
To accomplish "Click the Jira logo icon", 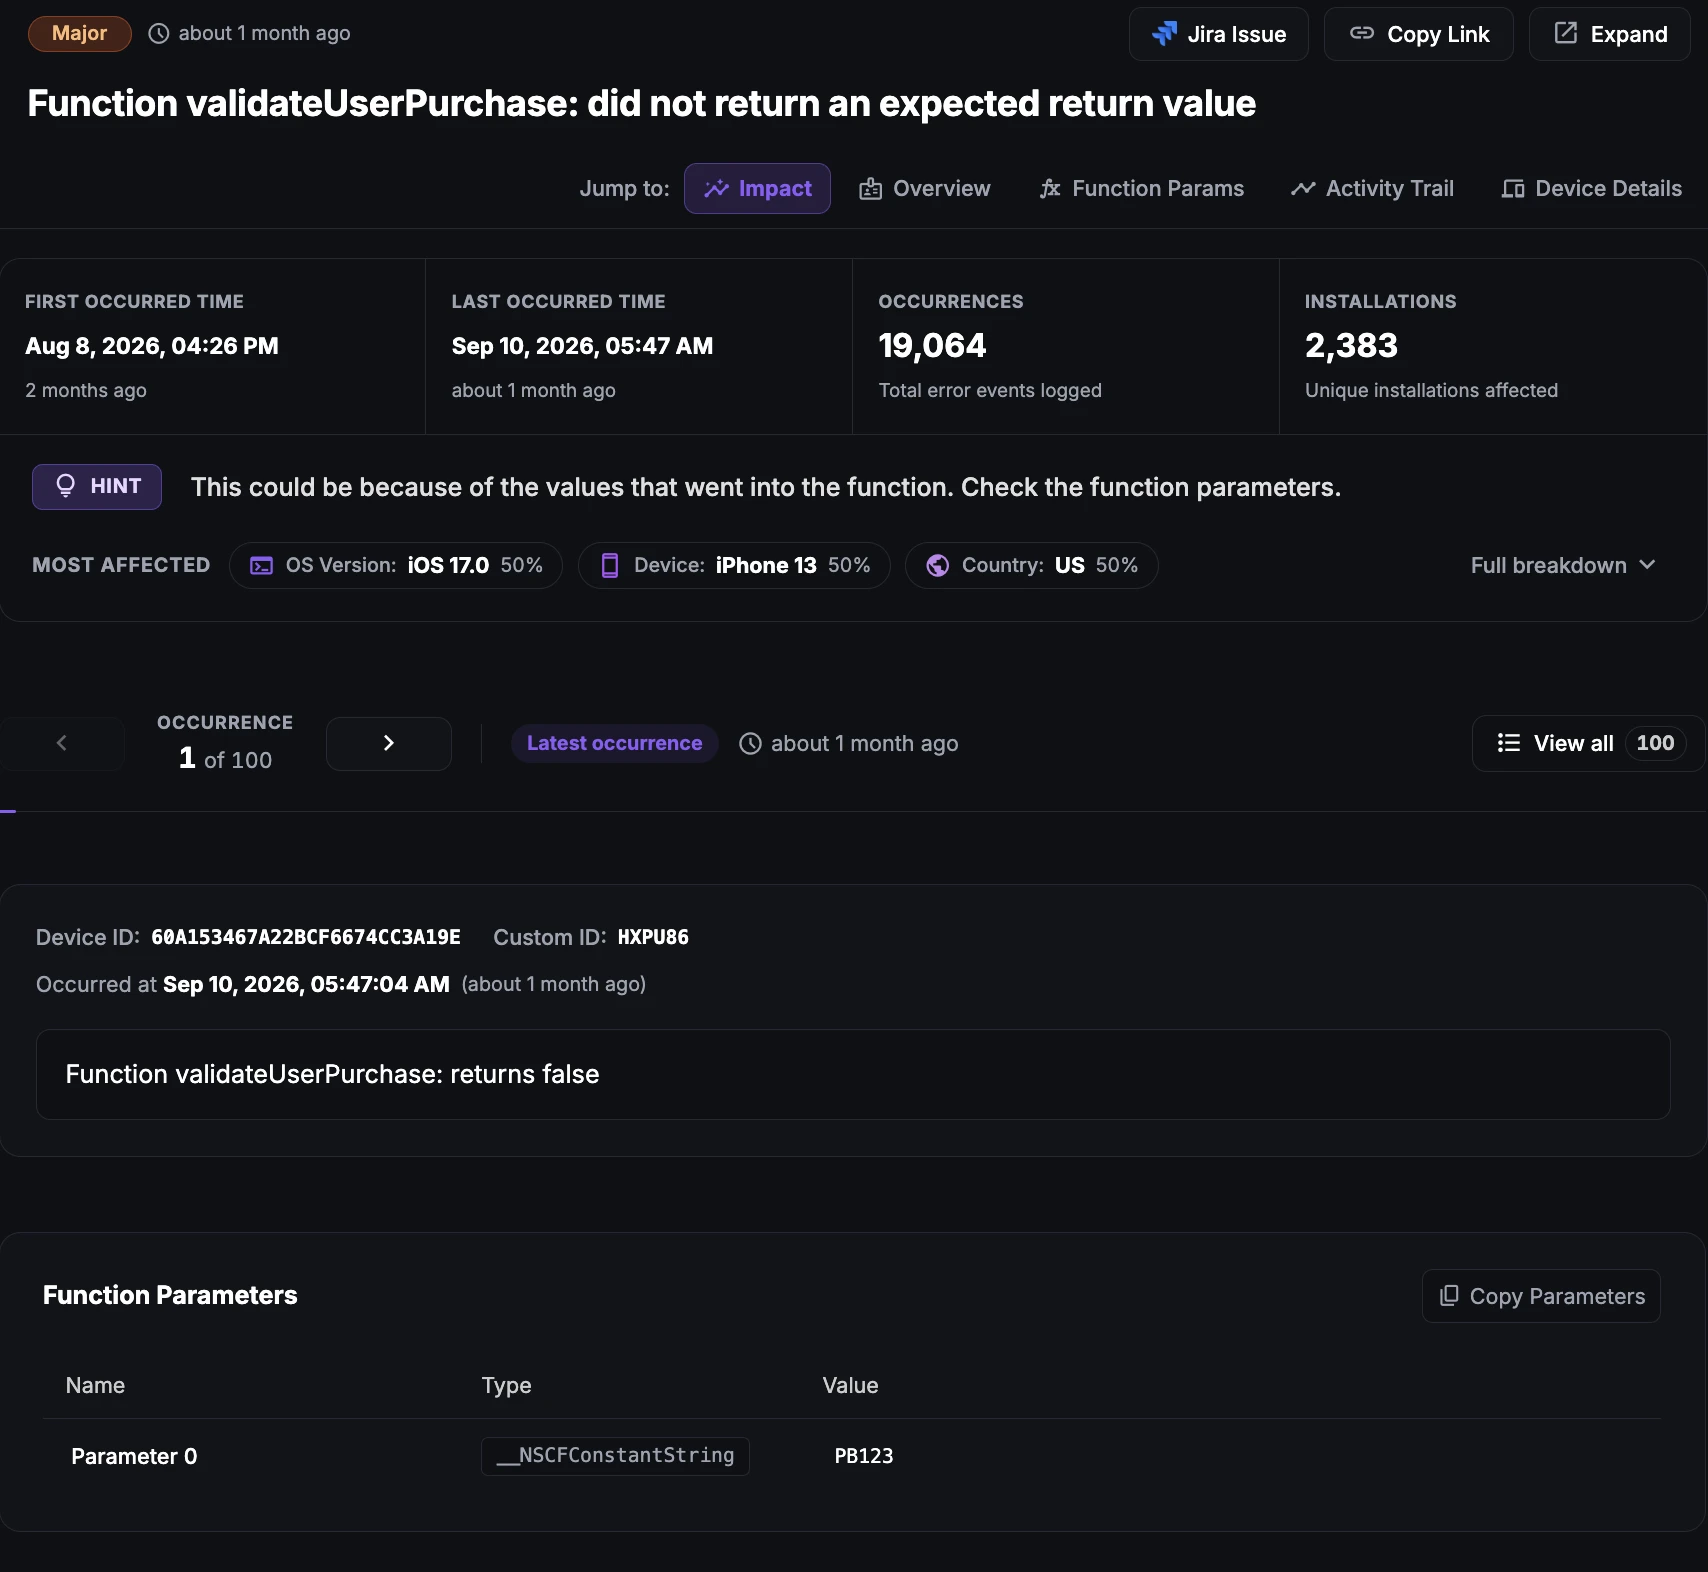I will [1164, 34].
